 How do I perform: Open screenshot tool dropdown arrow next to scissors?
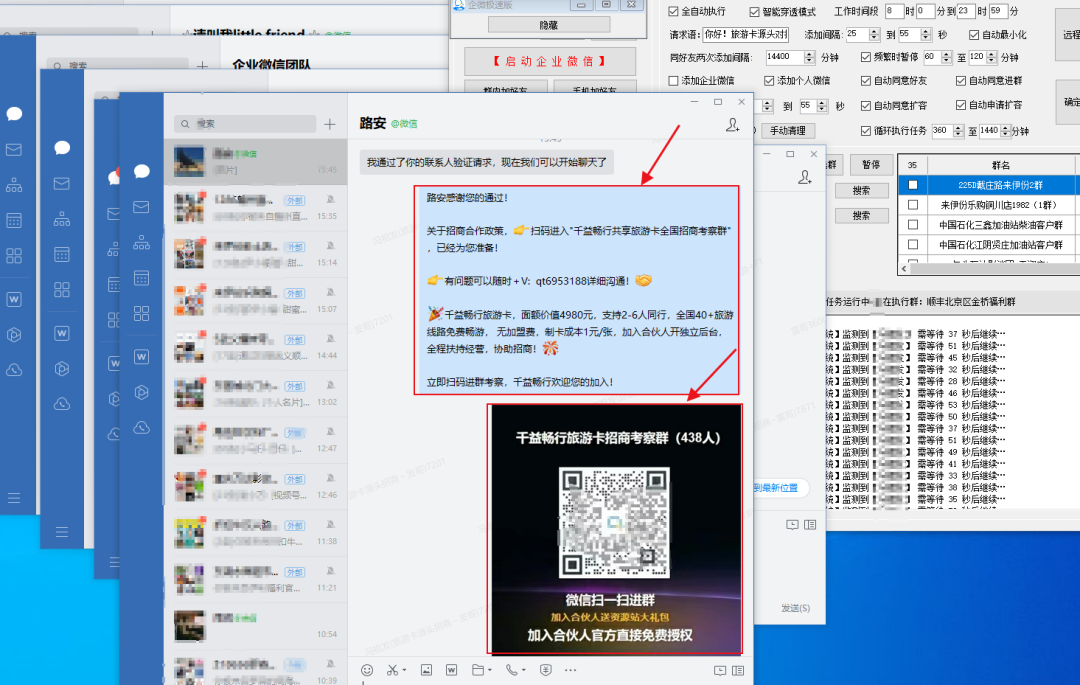404,670
